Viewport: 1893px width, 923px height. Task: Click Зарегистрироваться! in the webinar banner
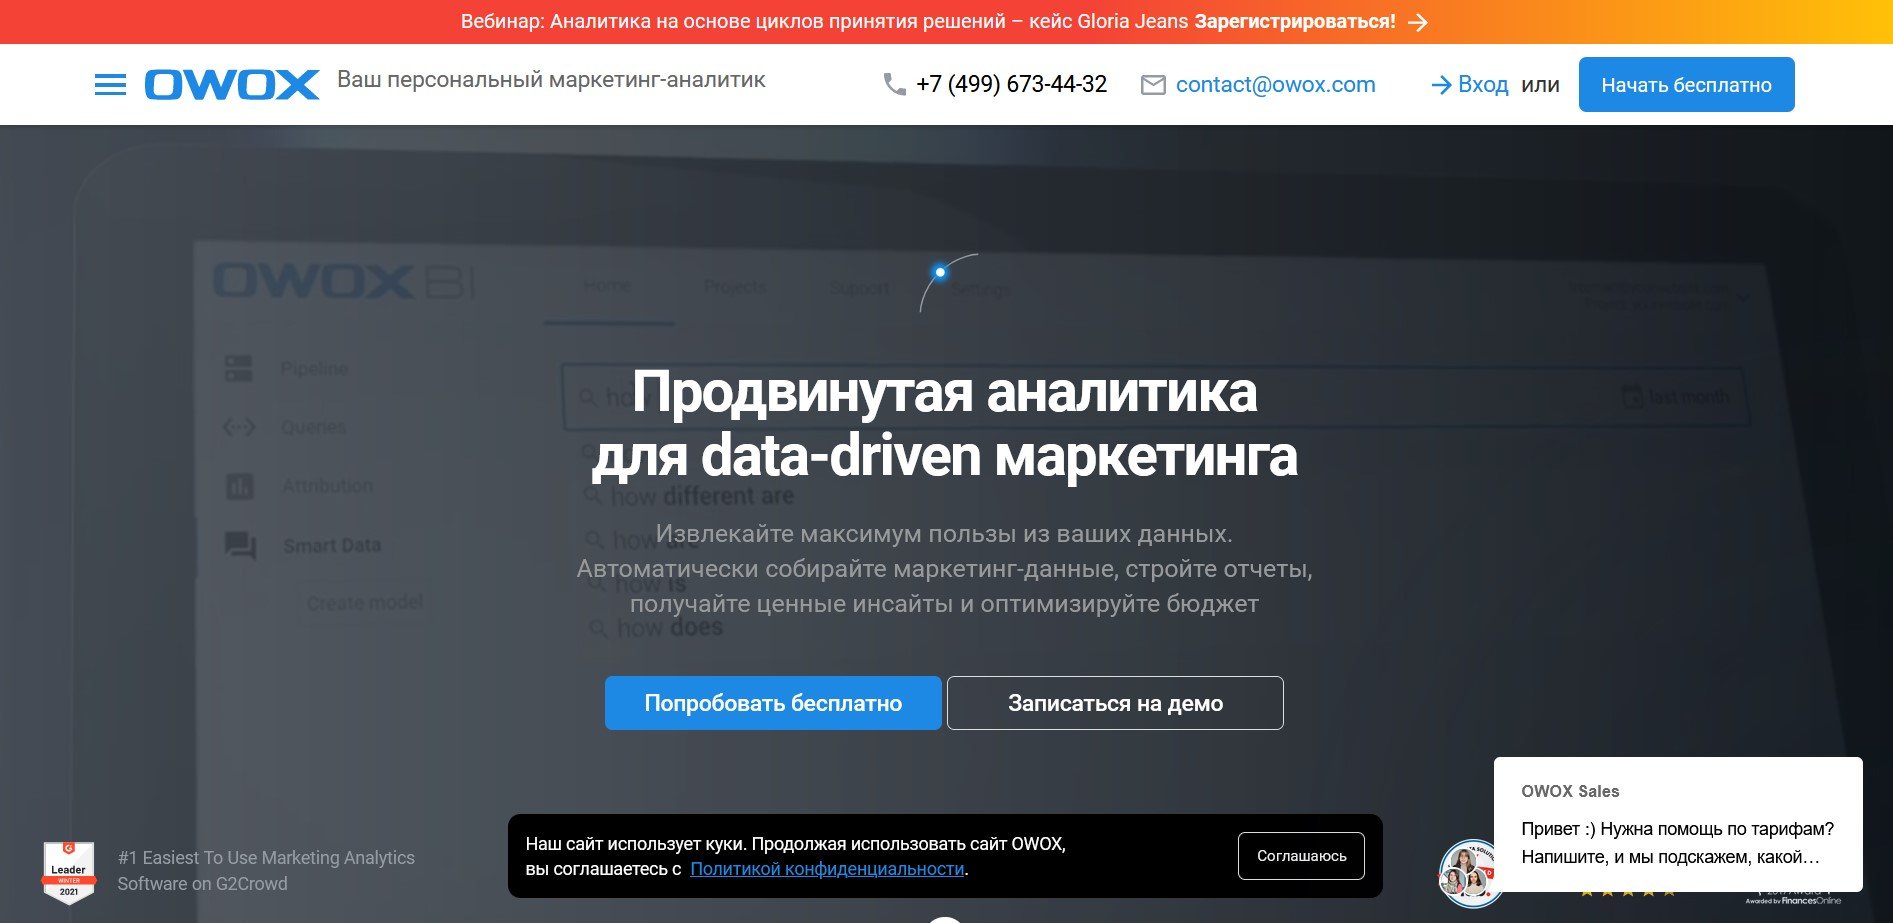pyautogui.click(x=1294, y=22)
